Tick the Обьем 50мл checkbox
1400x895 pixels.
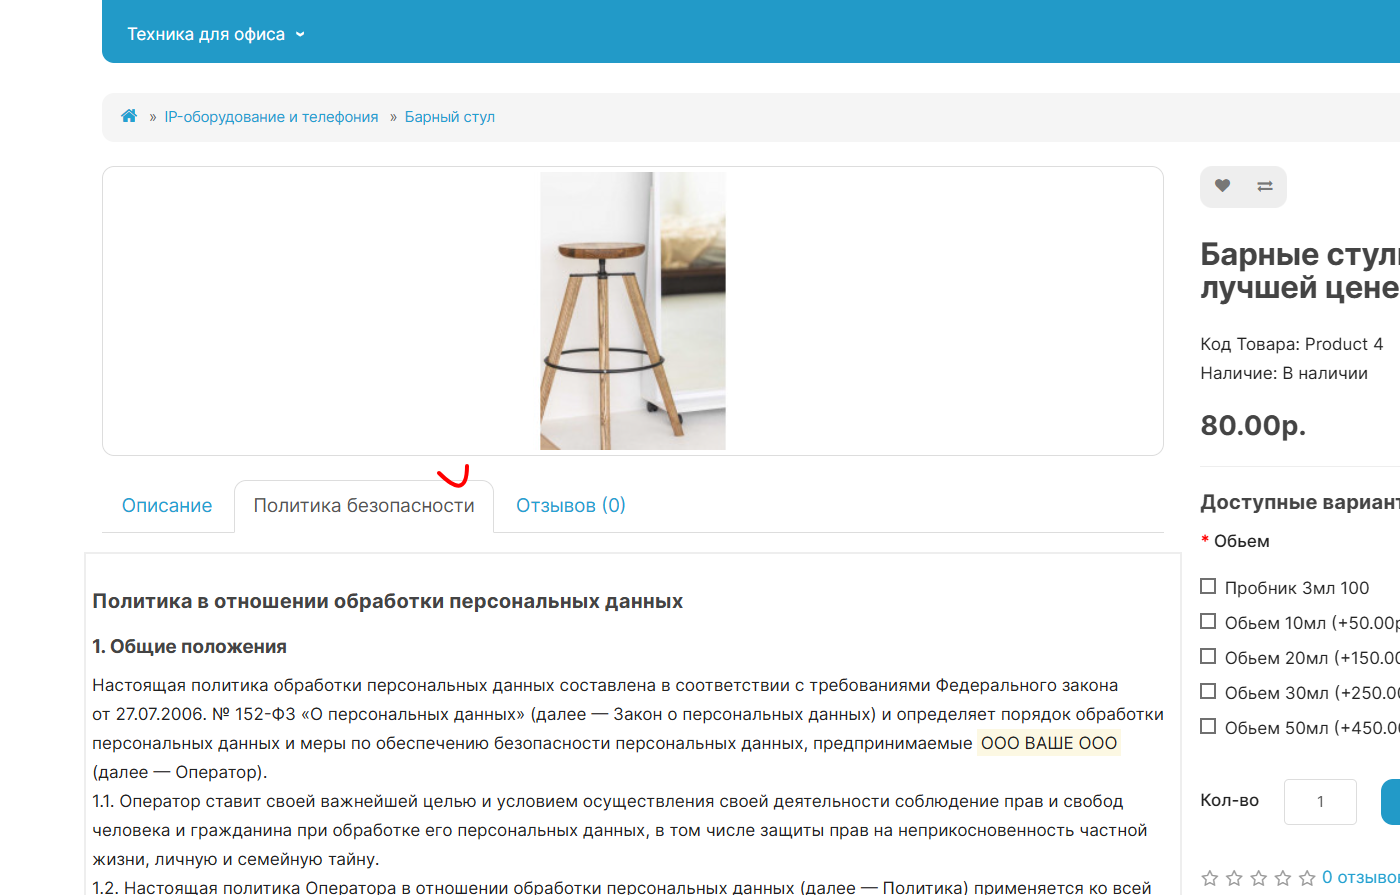[x=1208, y=726]
